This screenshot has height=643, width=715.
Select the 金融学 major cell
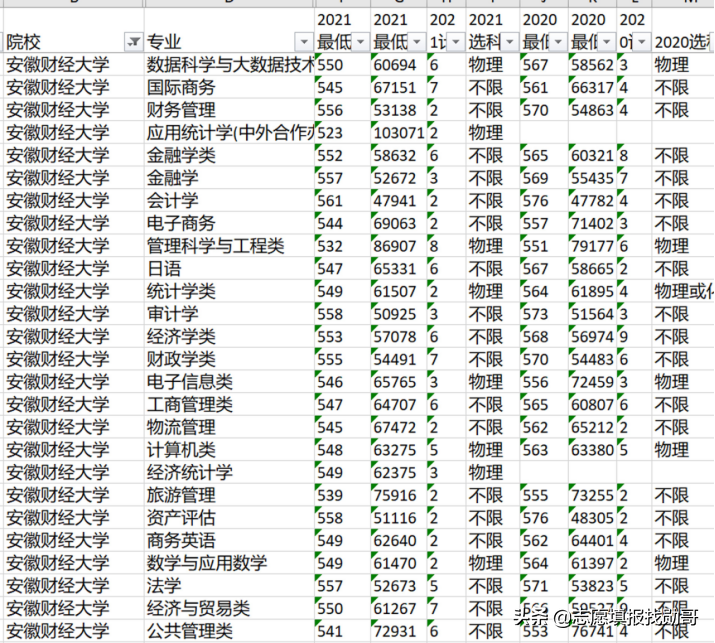(229, 178)
